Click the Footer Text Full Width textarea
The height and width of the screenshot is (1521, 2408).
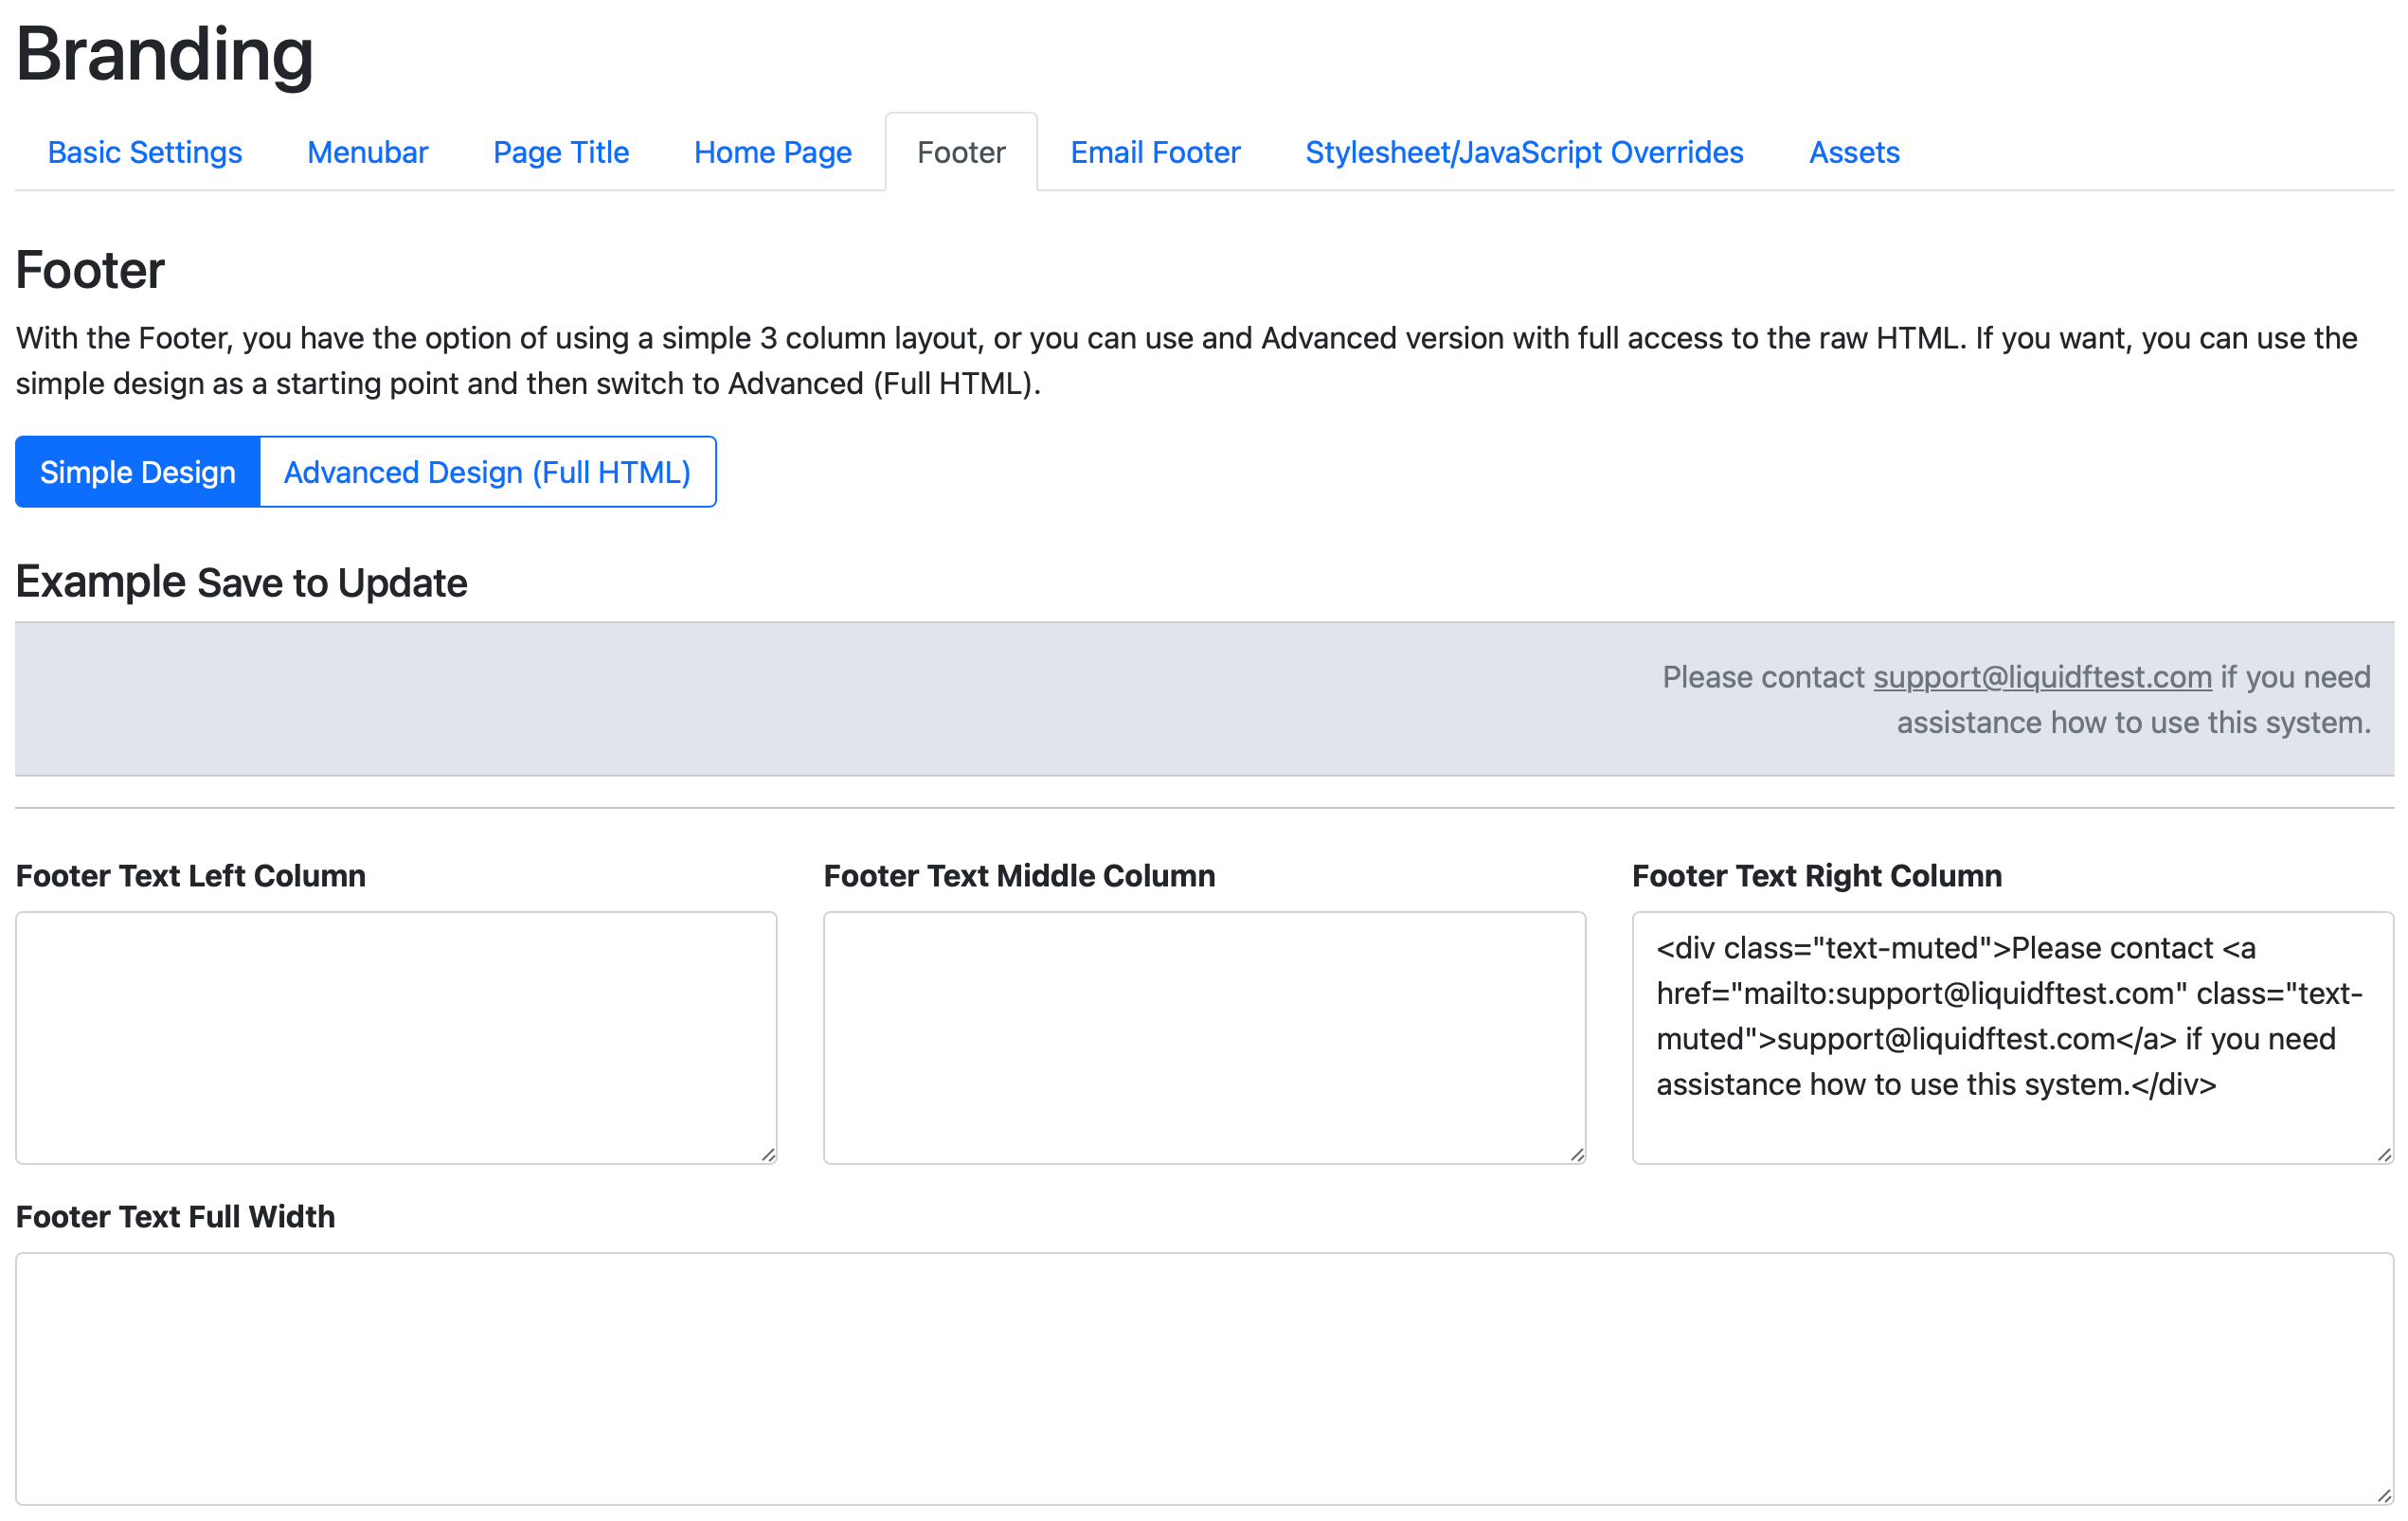tap(1203, 1378)
